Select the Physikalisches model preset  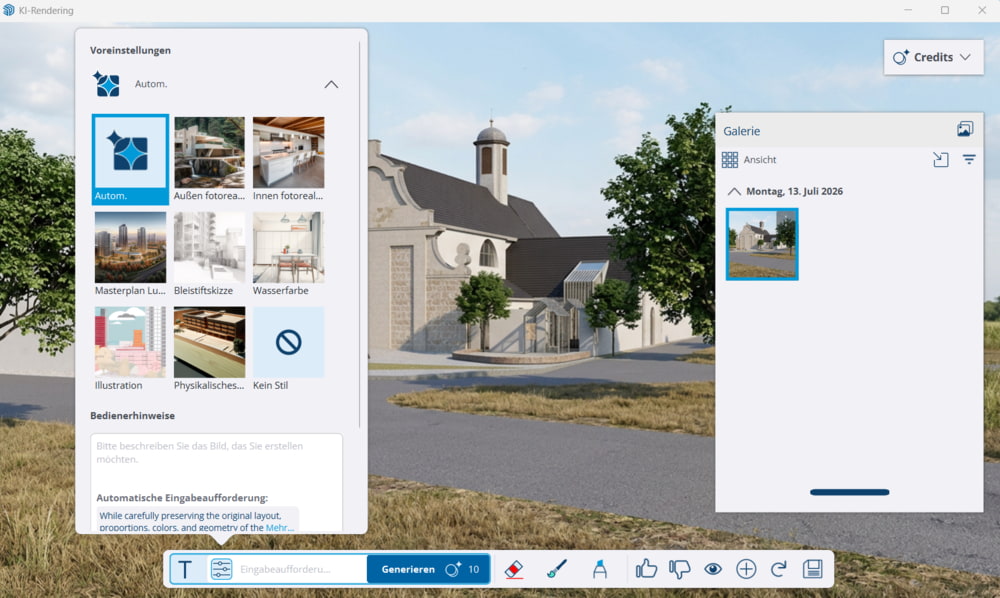(x=209, y=349)
